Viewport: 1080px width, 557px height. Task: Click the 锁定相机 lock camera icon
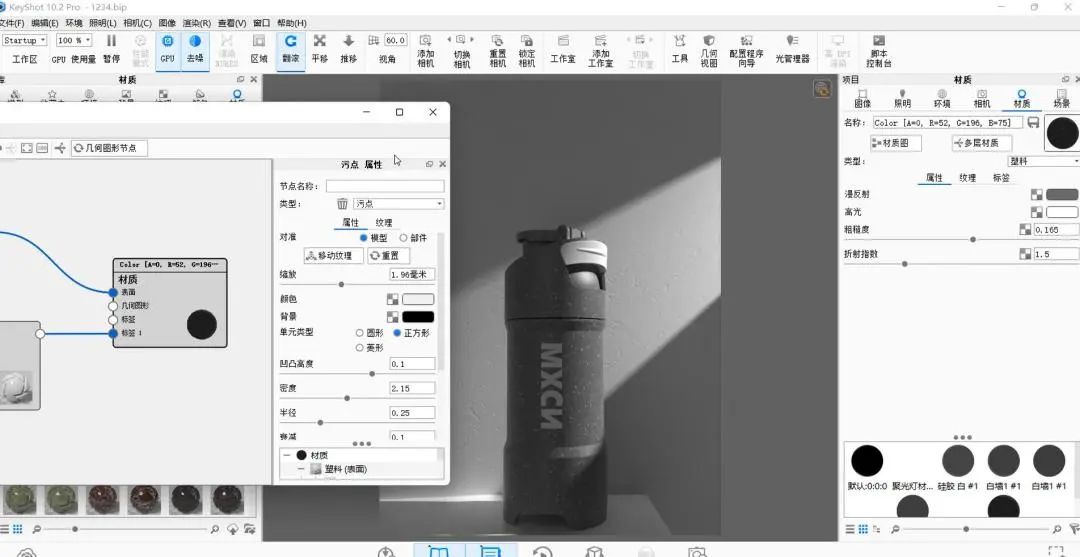point(527,41)
